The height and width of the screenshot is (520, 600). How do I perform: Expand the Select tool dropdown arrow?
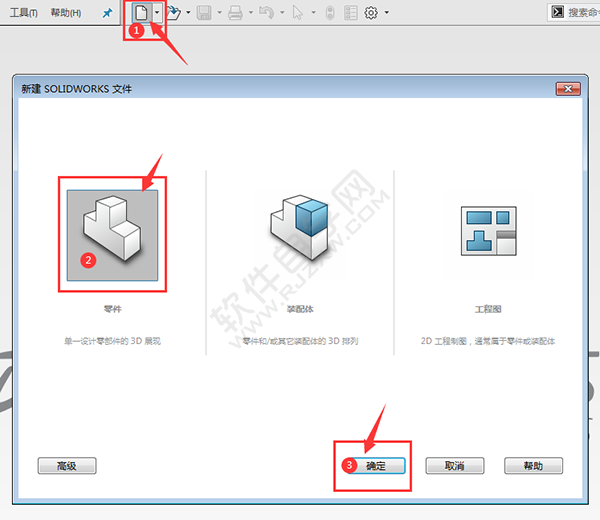314,13
